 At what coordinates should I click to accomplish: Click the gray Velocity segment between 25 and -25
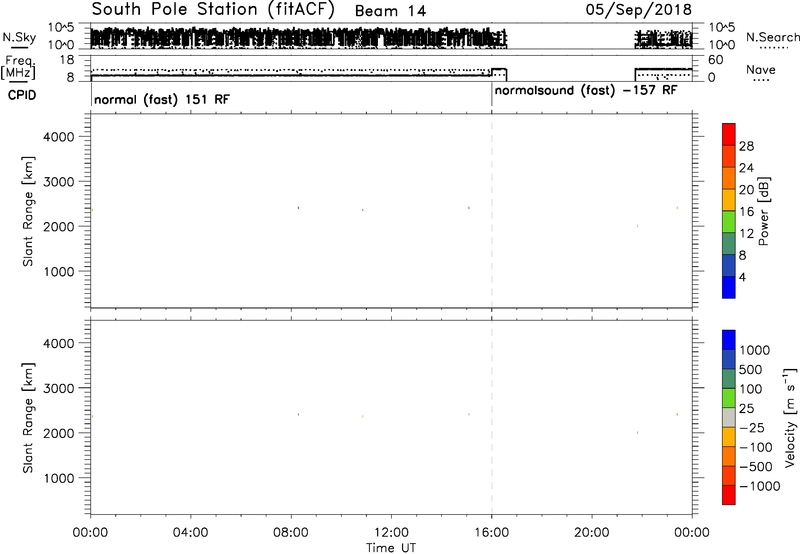pos(729,418)
